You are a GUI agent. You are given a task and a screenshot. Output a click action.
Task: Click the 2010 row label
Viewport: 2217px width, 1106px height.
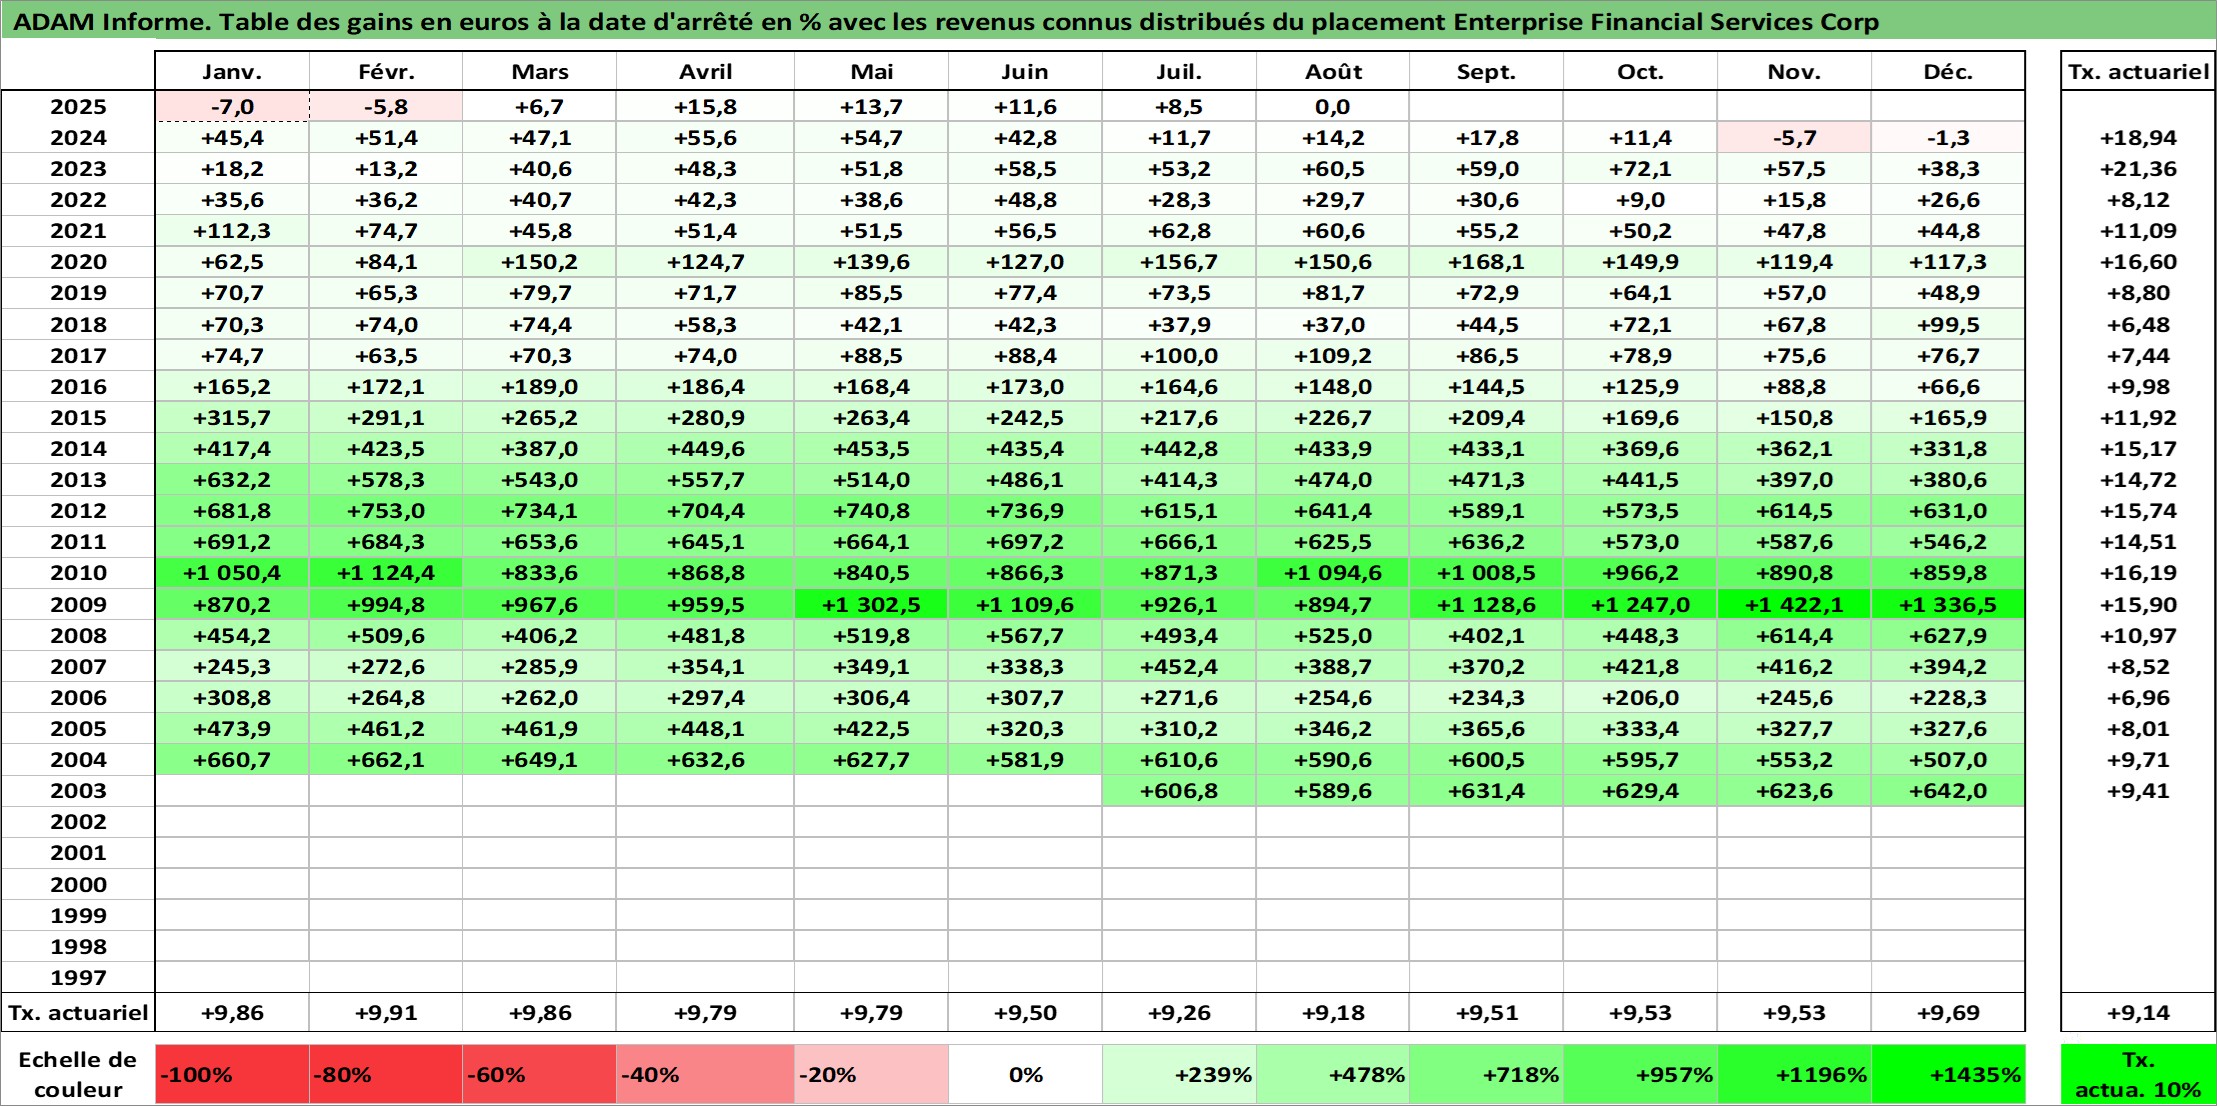(78, 573)
